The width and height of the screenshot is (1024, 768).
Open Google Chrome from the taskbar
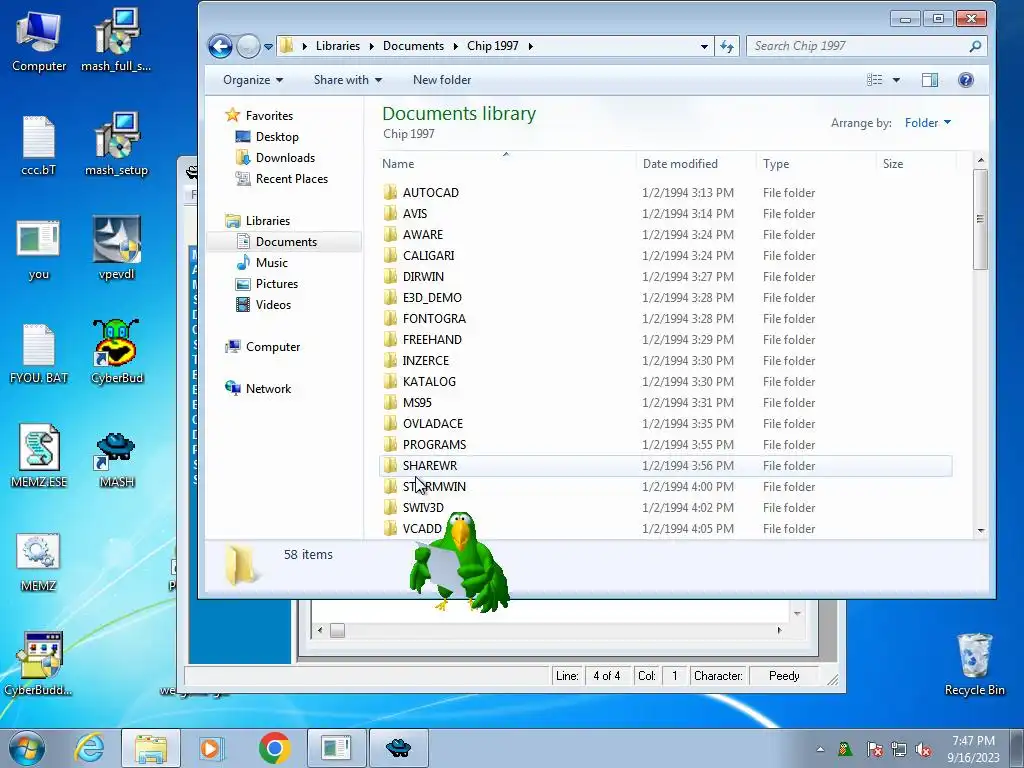tap(274, 748)
